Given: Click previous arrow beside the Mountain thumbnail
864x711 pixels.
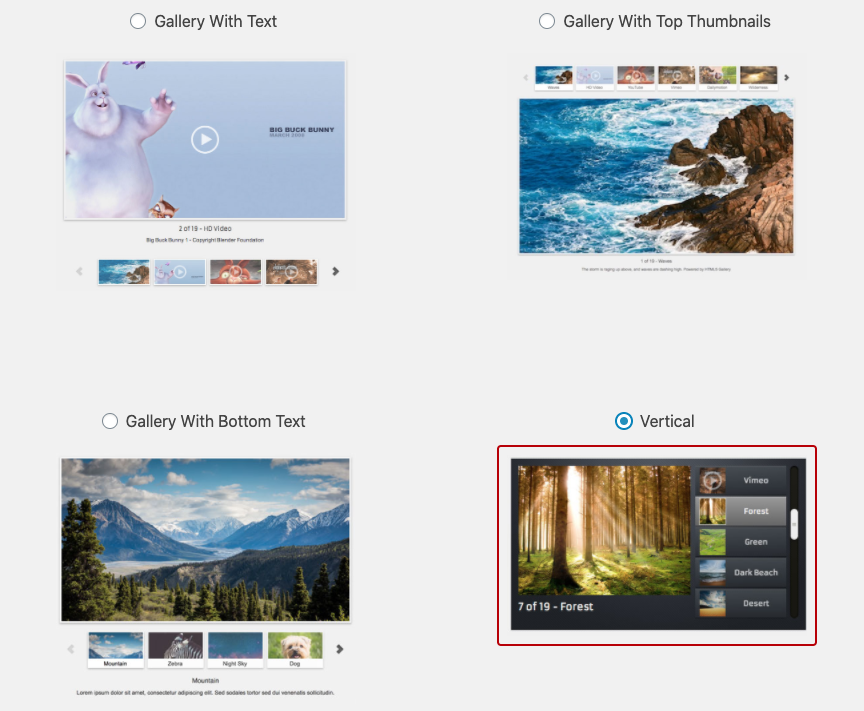Looking at the screenshot, I should tap(70, 649).
